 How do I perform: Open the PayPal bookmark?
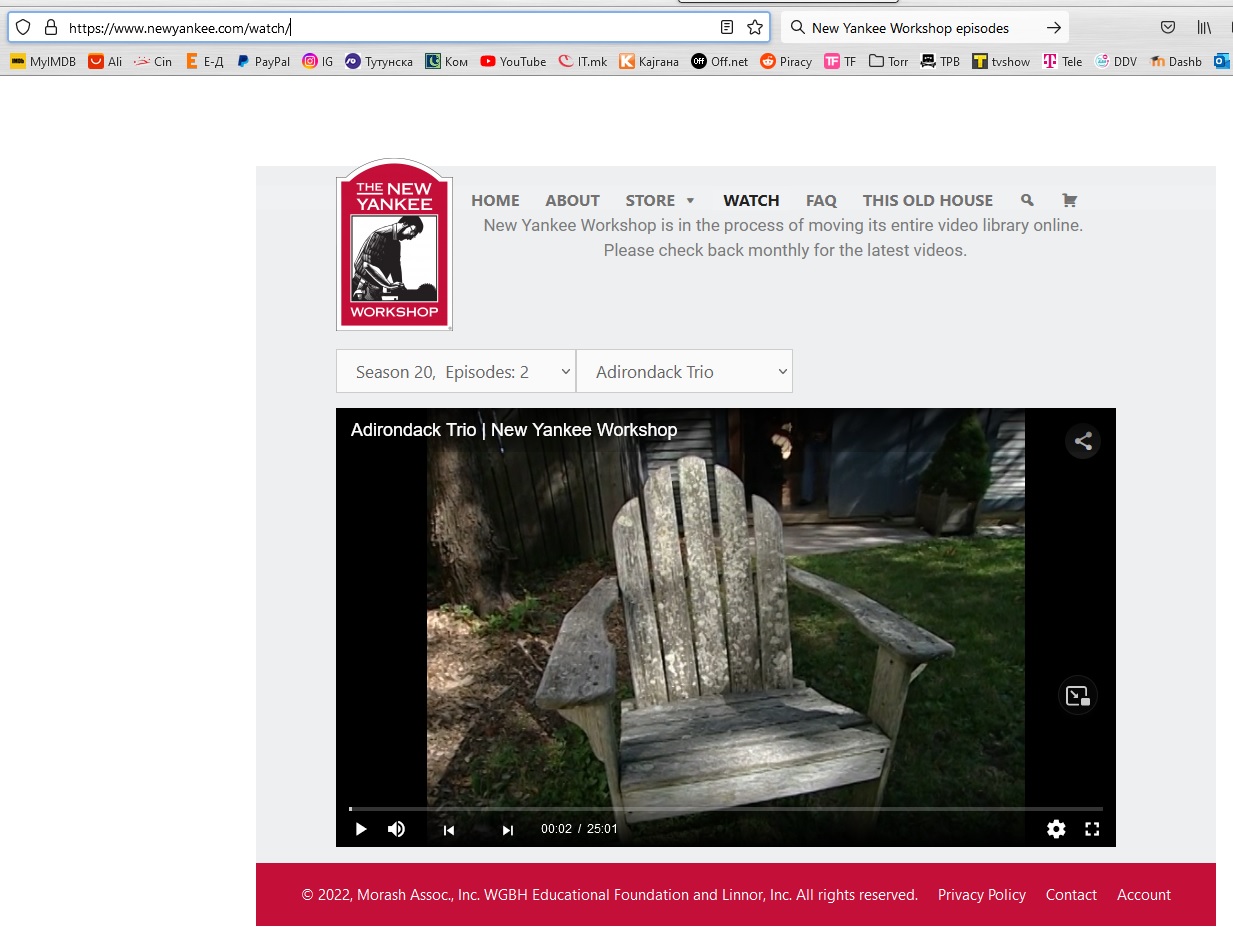263,61
